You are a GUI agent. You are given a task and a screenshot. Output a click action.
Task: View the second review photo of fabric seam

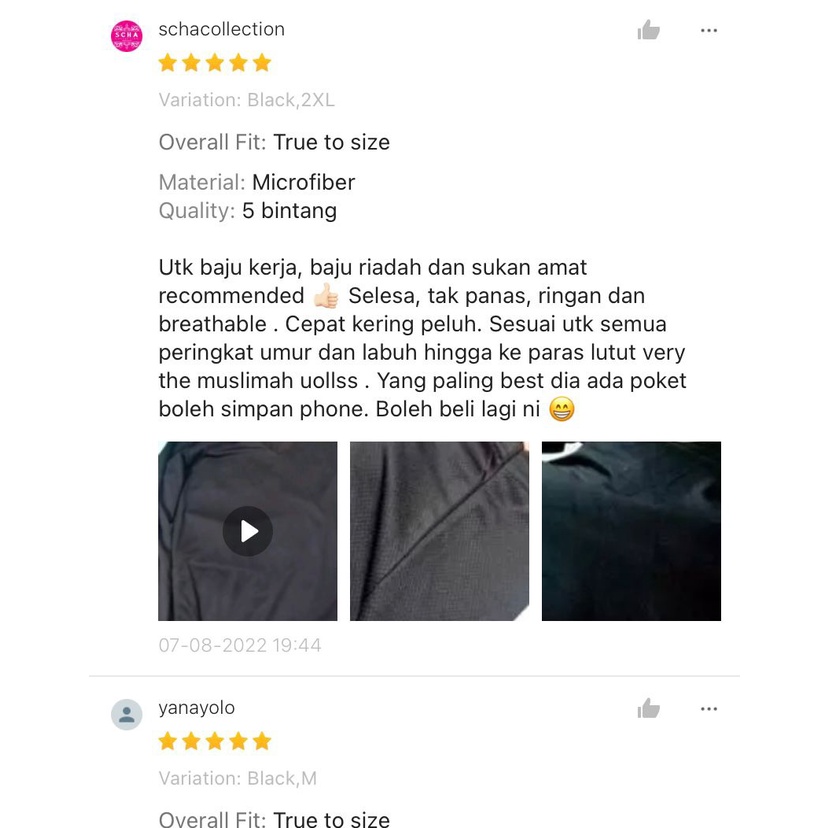click(x=439, y=531)
